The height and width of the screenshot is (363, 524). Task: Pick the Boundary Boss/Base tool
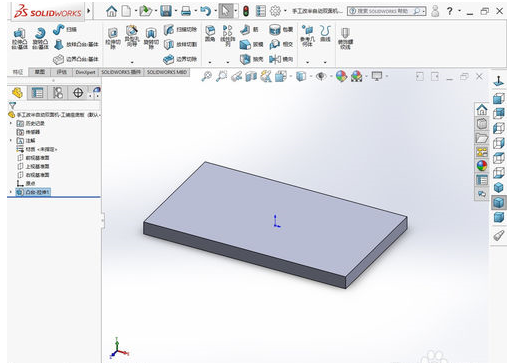pyautogui.click(x=76, y=59)
